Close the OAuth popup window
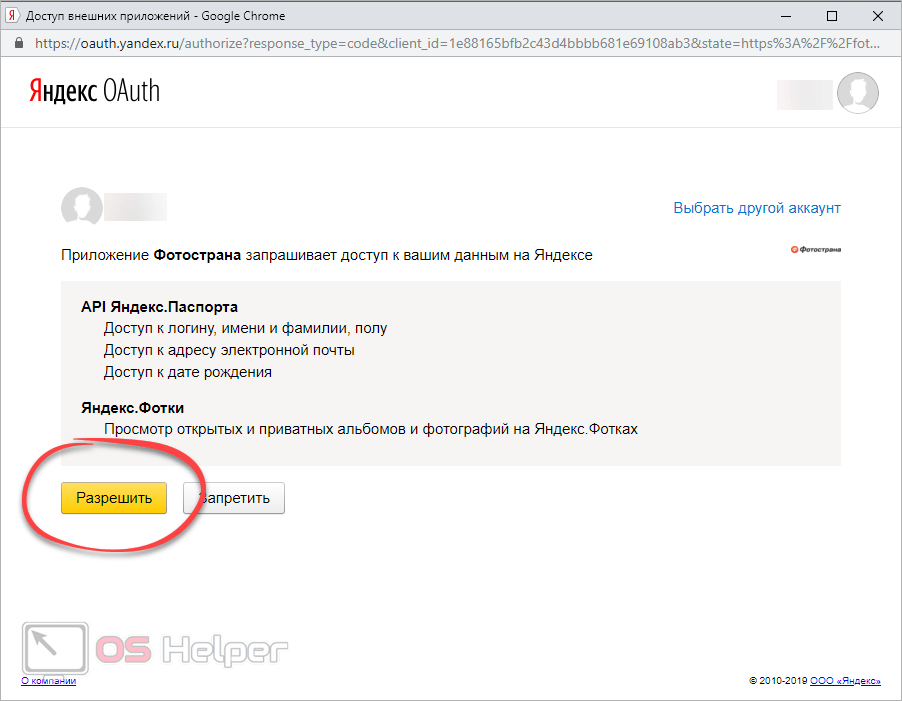The height and width of the screenshot is (701, 902). [878, 16]
